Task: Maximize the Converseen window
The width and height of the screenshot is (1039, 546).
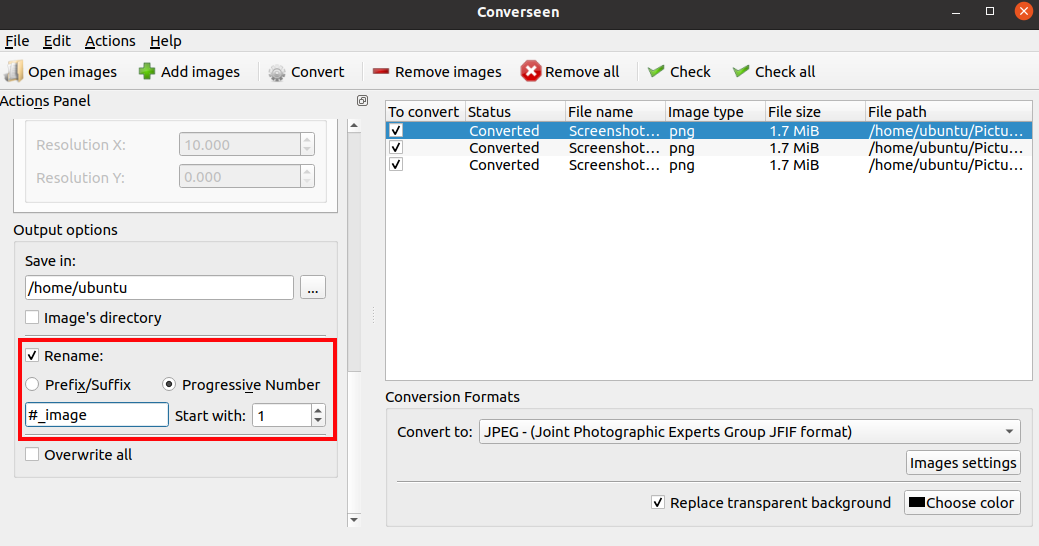Action: point(990,11)
